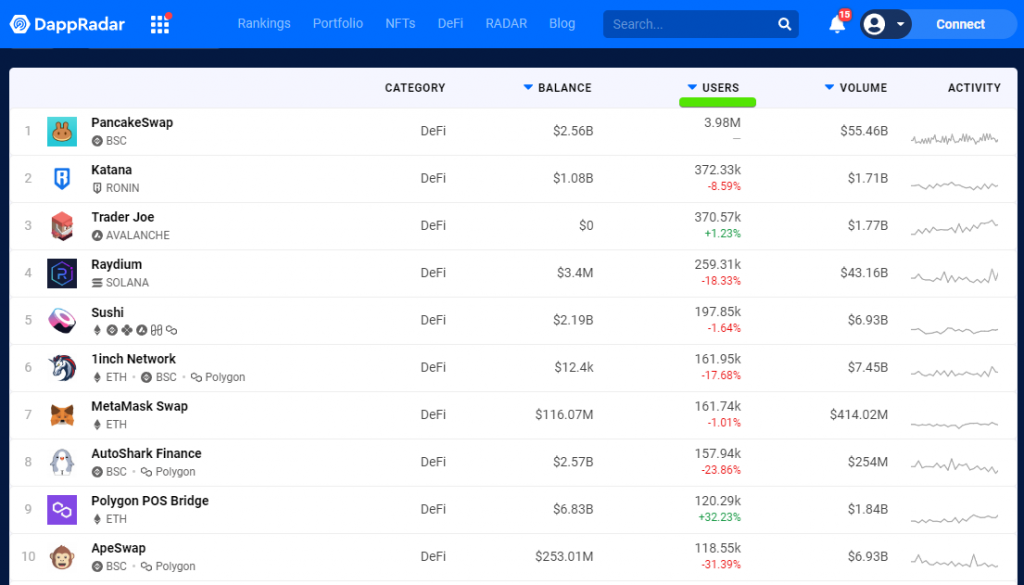
Task: Click the user account avatar icon
Action: pyautogui.click(x=874, y=24)
